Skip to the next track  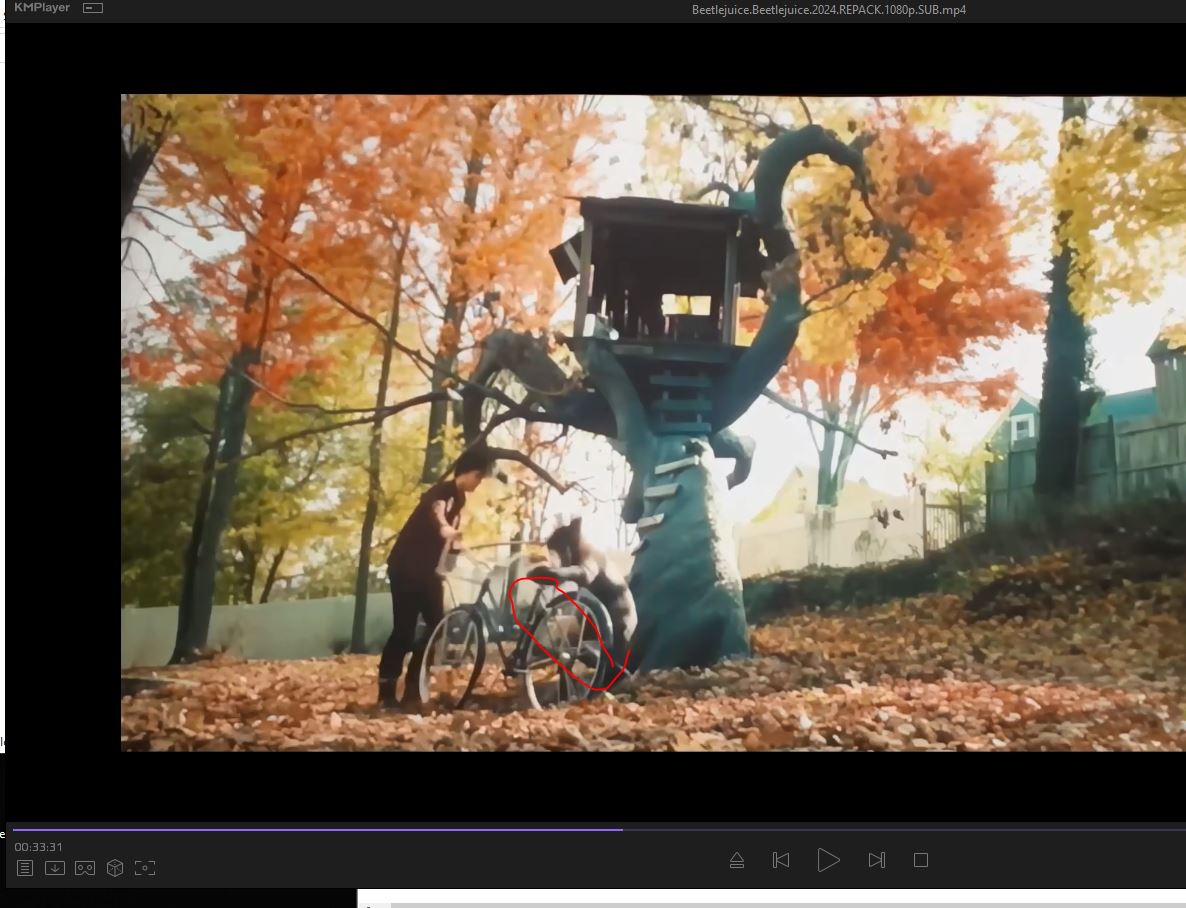[877, 860]
